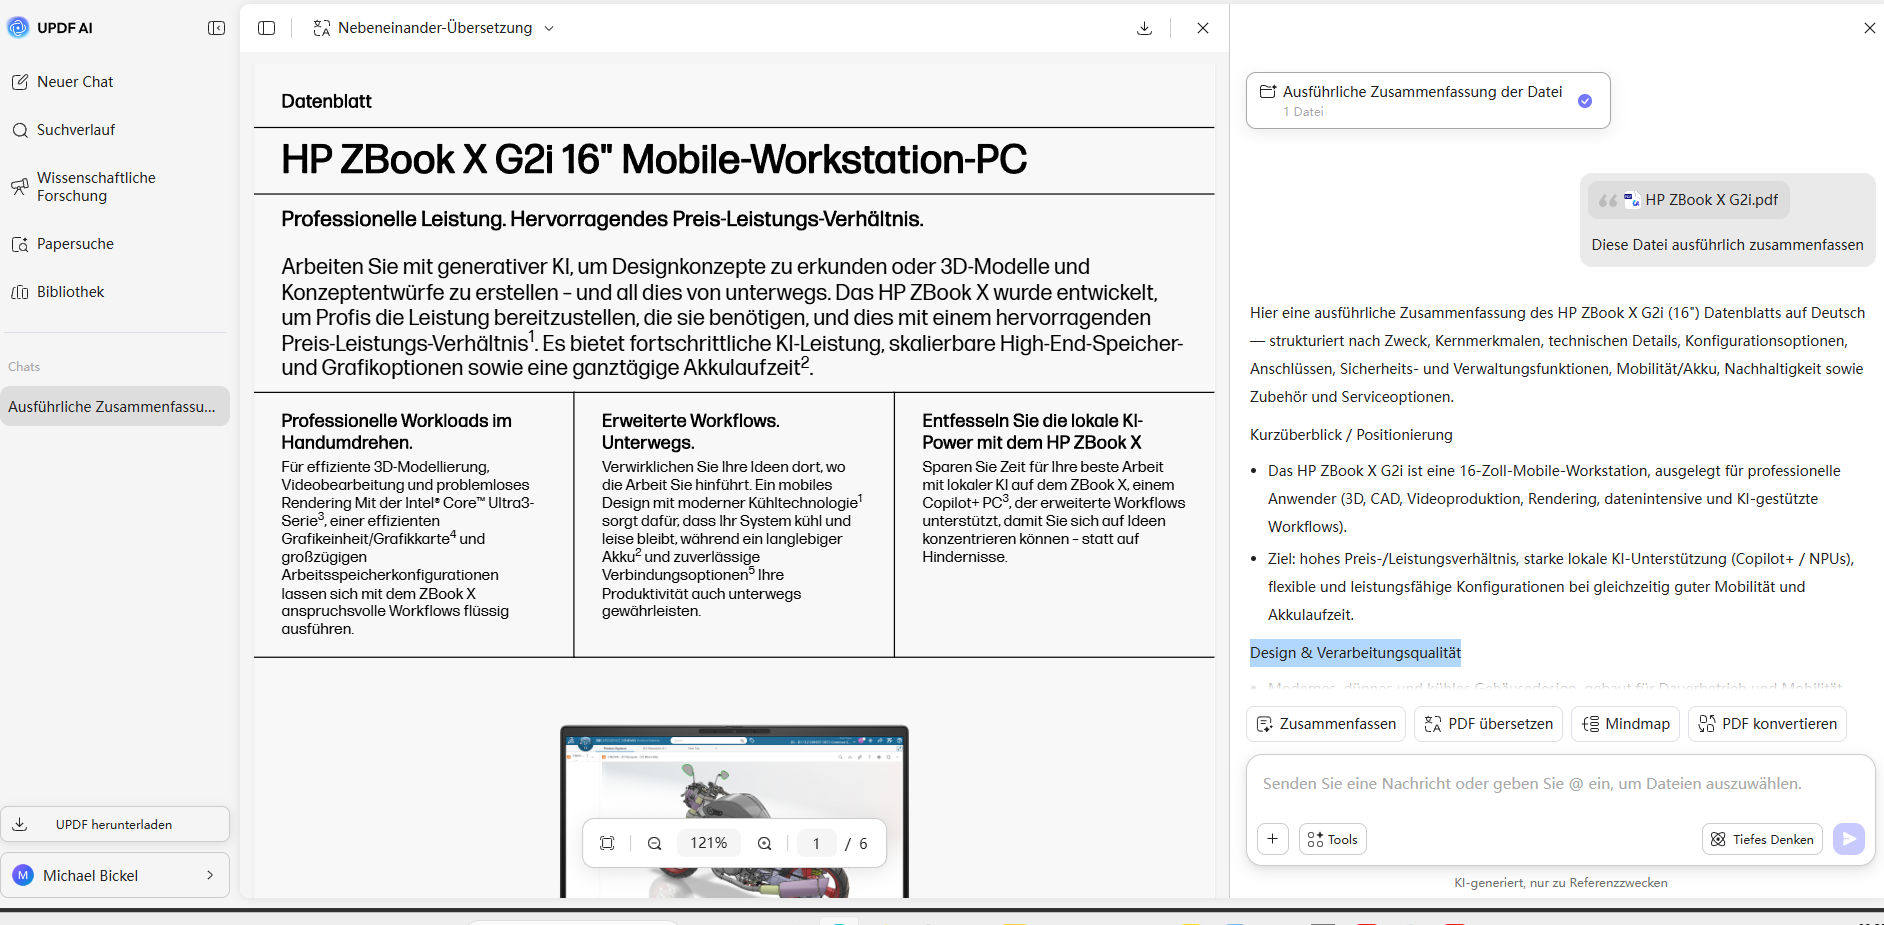Click laptop product image in PDF

coord(734,811)
